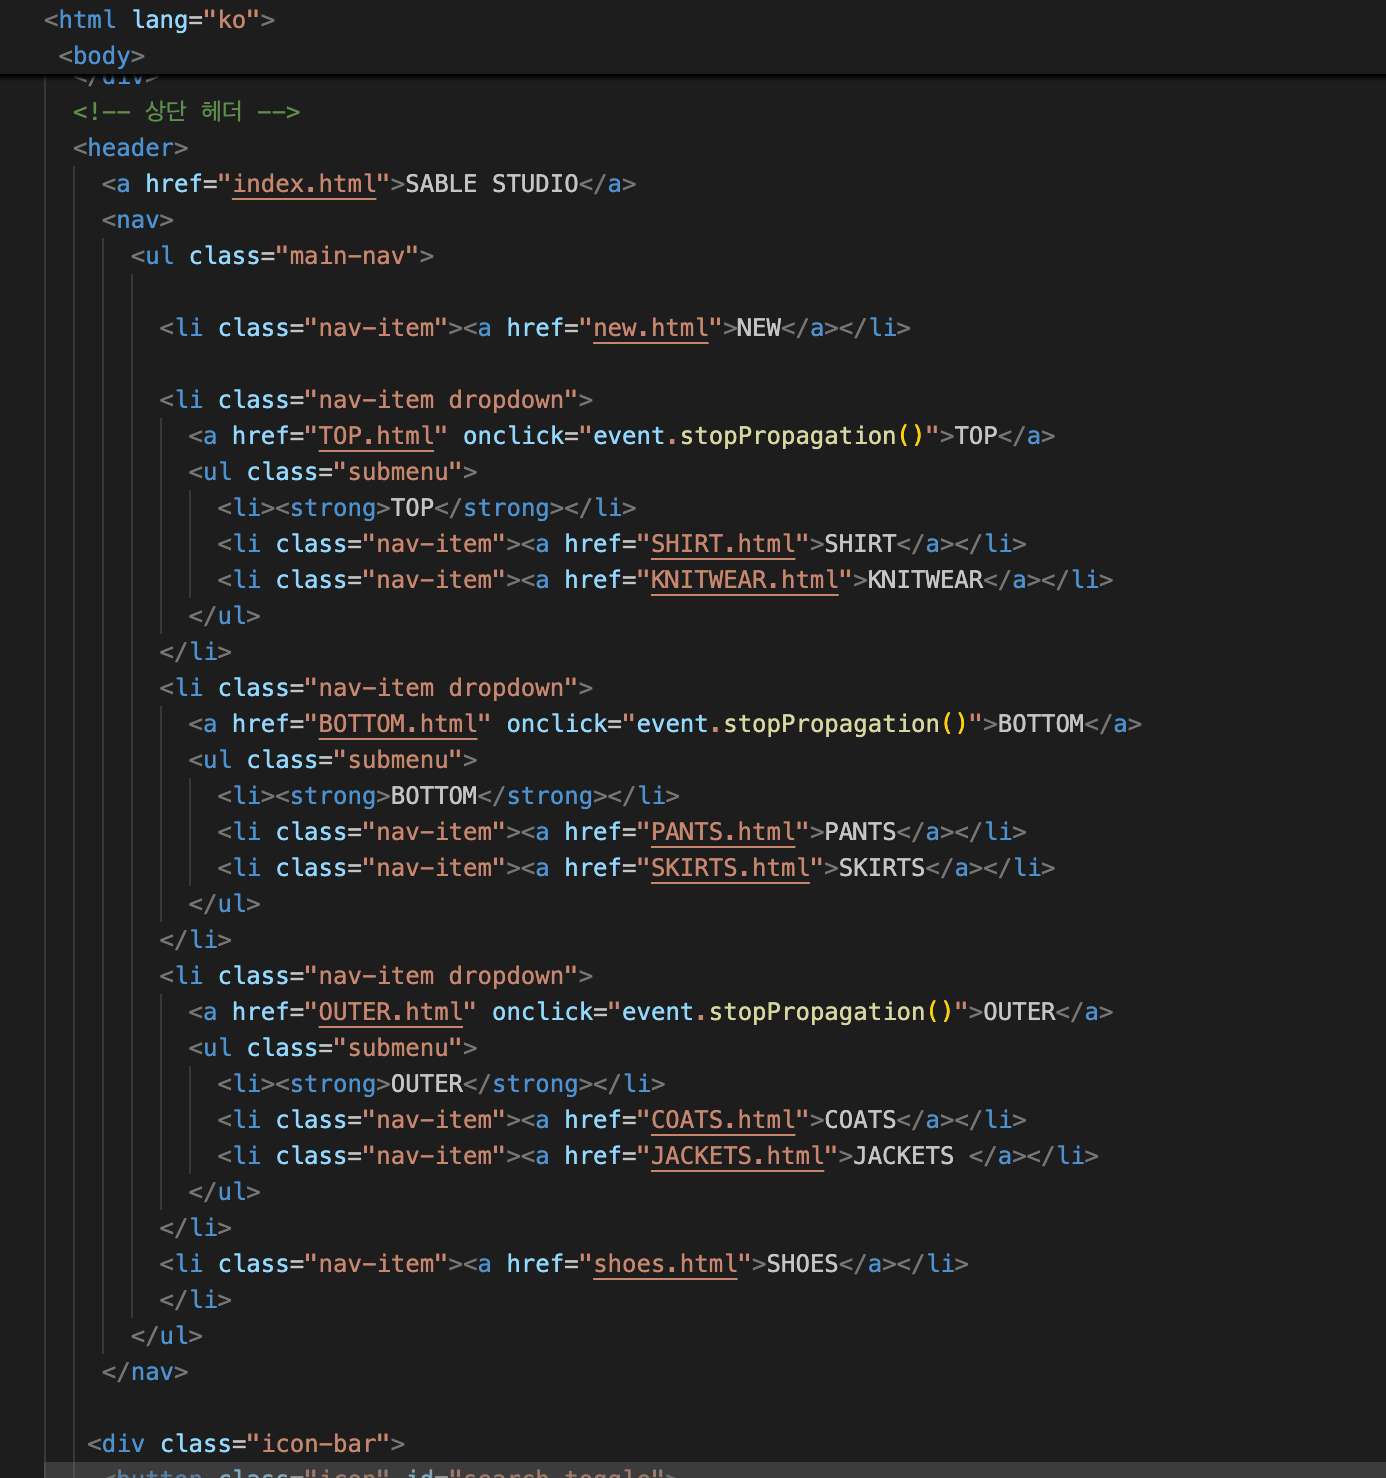1386x1478 pixels.
Task: Click the index.html href link
Action: 304,184
